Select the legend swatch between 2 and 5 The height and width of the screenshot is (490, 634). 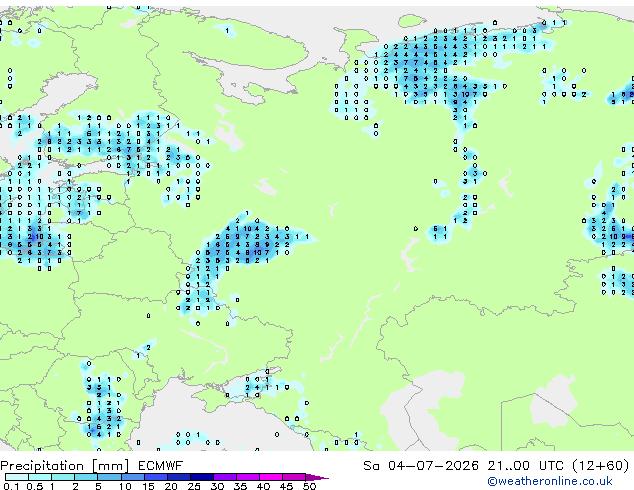(86, 477)
